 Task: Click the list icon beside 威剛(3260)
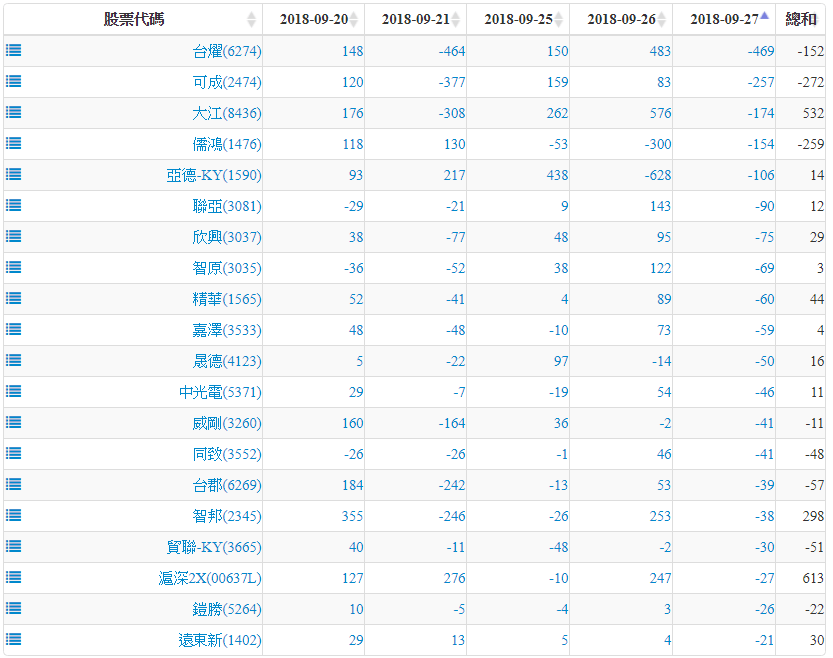pyautogui.click(x=14, y=423)
